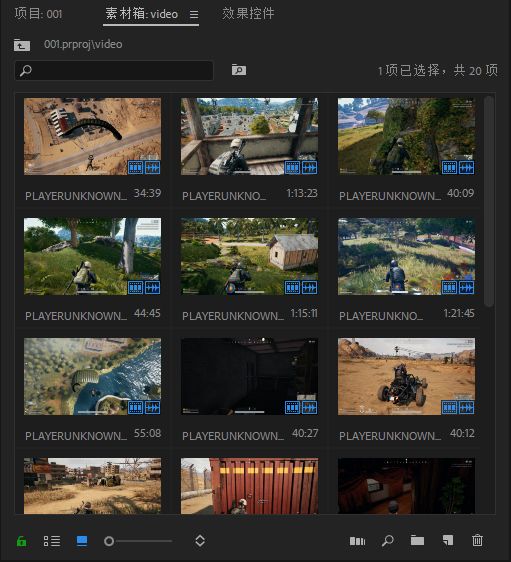Click the 001.prproj\video path text

[83, 44]
